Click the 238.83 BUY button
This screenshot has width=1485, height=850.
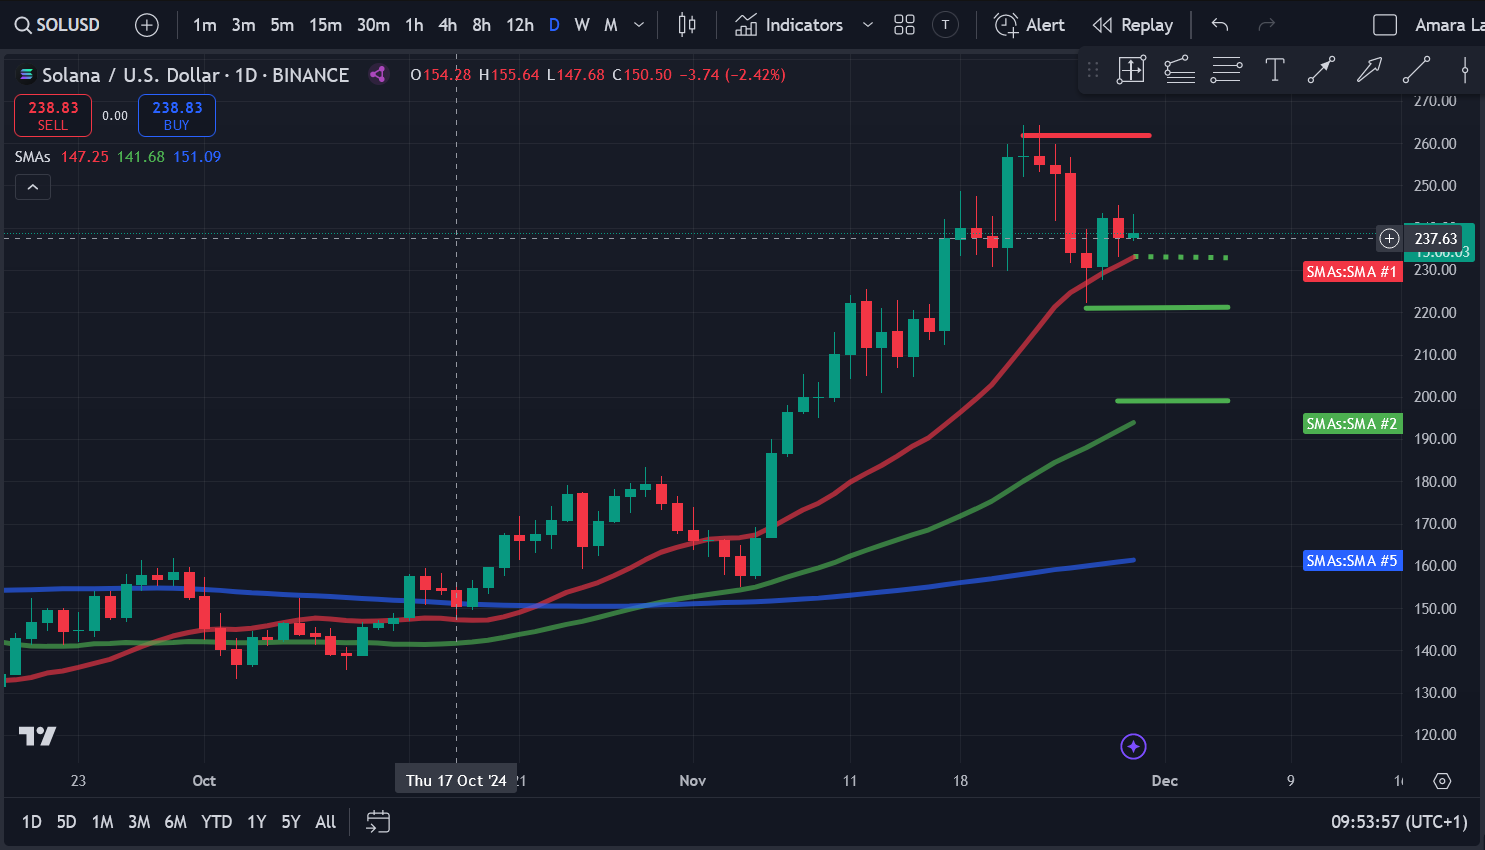coord(177,115)
